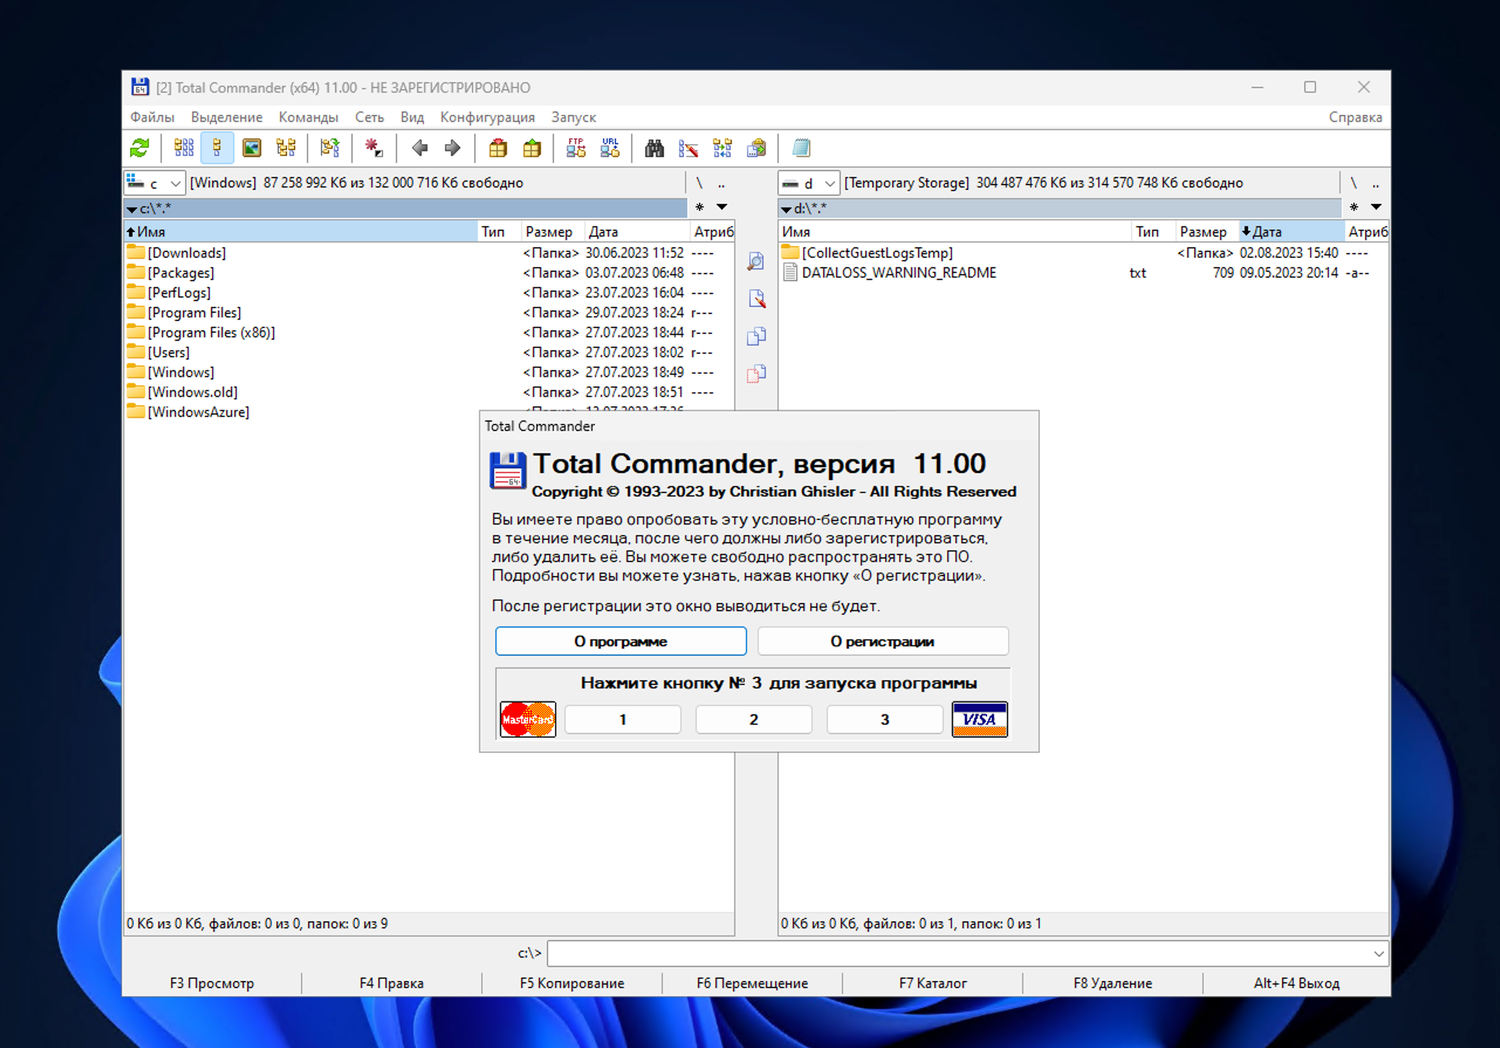Open the Команды menu
Screen dimensions: 1500x1048
(308, 117)
